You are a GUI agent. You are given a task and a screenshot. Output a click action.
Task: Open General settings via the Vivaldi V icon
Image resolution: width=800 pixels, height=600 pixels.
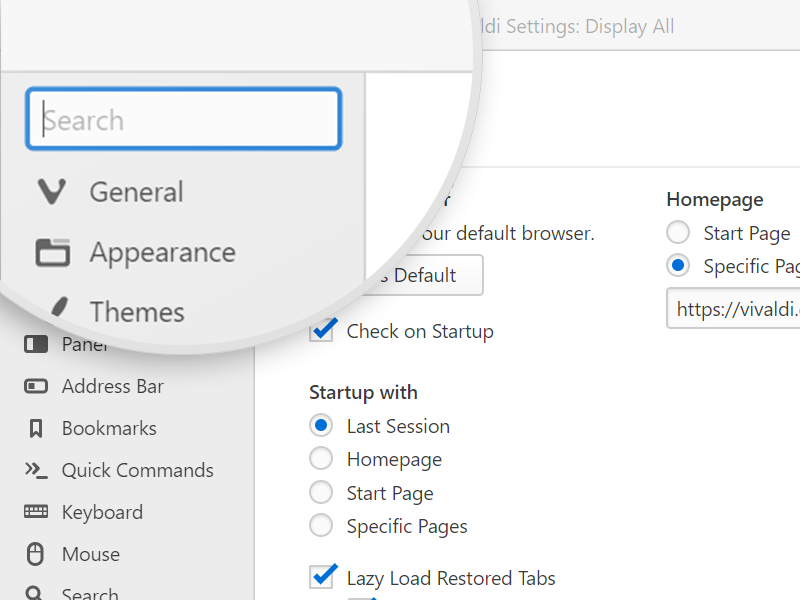click(x=52, y=192)
